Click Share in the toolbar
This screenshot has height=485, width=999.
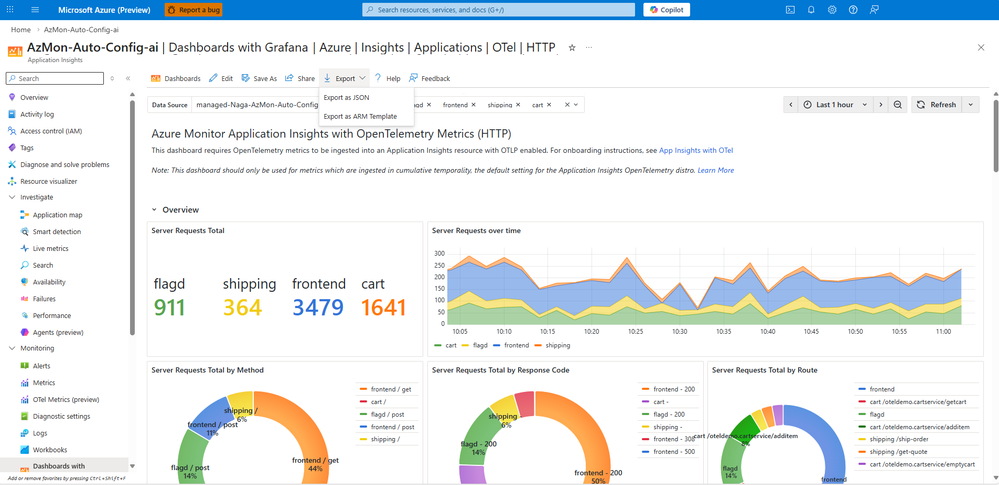[299, 78]
